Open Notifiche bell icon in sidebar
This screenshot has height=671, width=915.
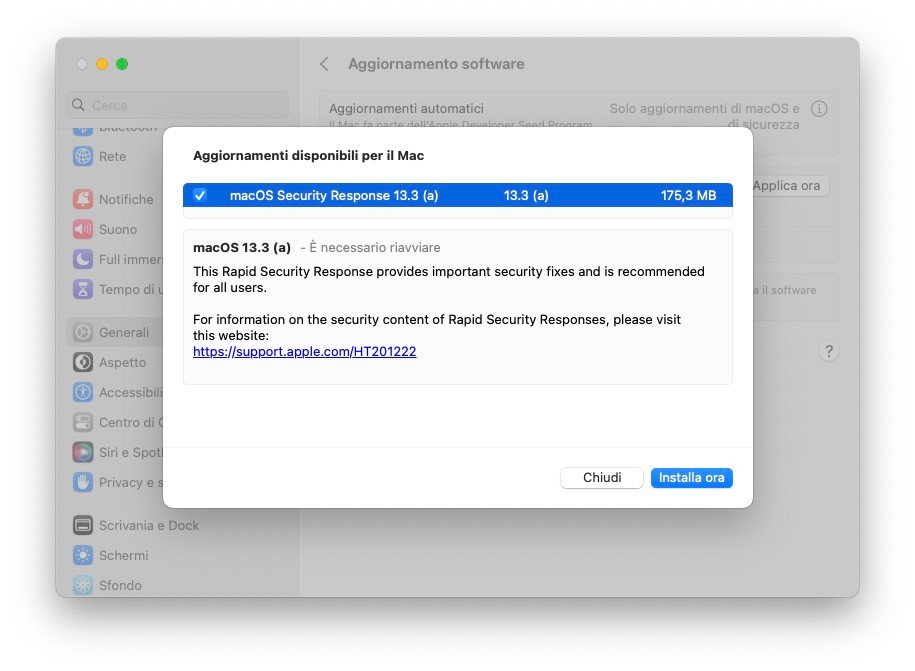pyautogui.click(x=83, y=200)
